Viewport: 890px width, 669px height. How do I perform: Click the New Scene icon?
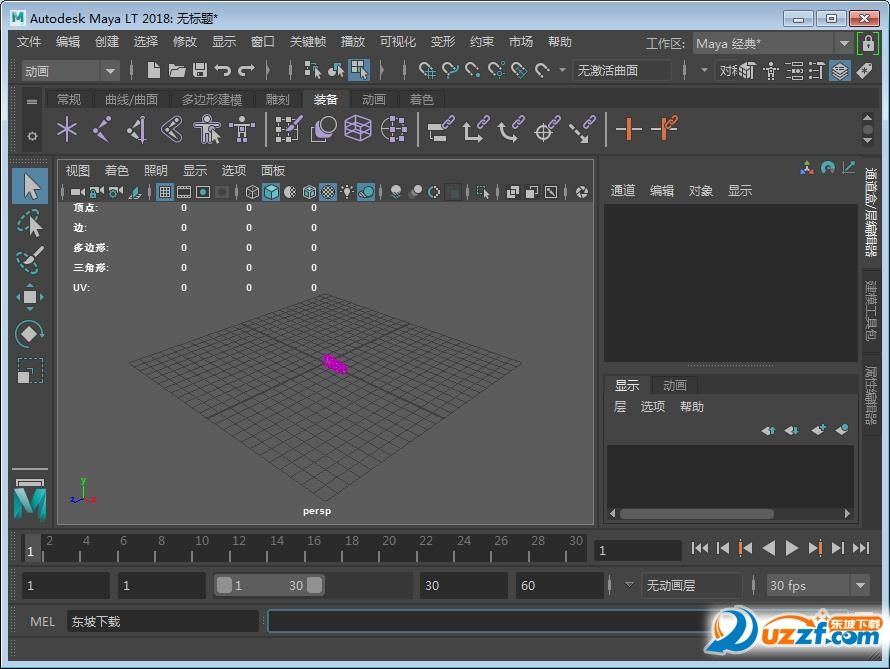point(153,70)
